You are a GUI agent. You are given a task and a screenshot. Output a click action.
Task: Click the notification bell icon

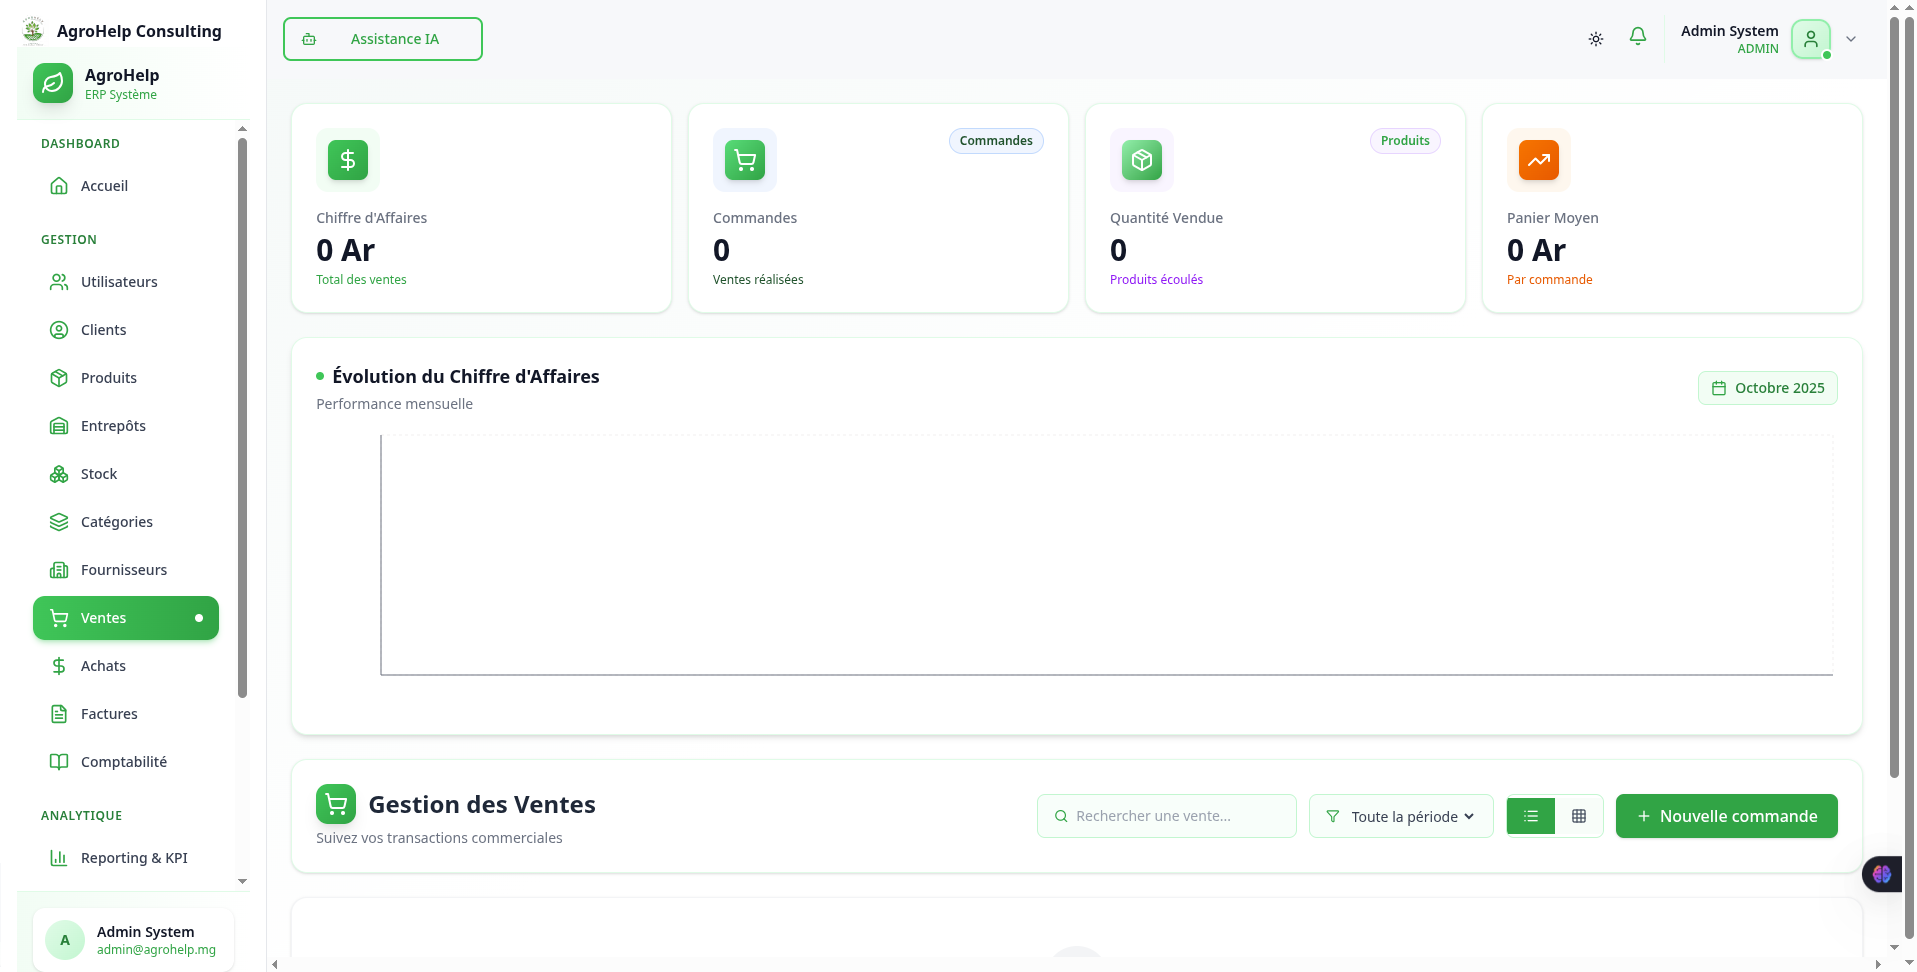click(x=1637, y=37)
